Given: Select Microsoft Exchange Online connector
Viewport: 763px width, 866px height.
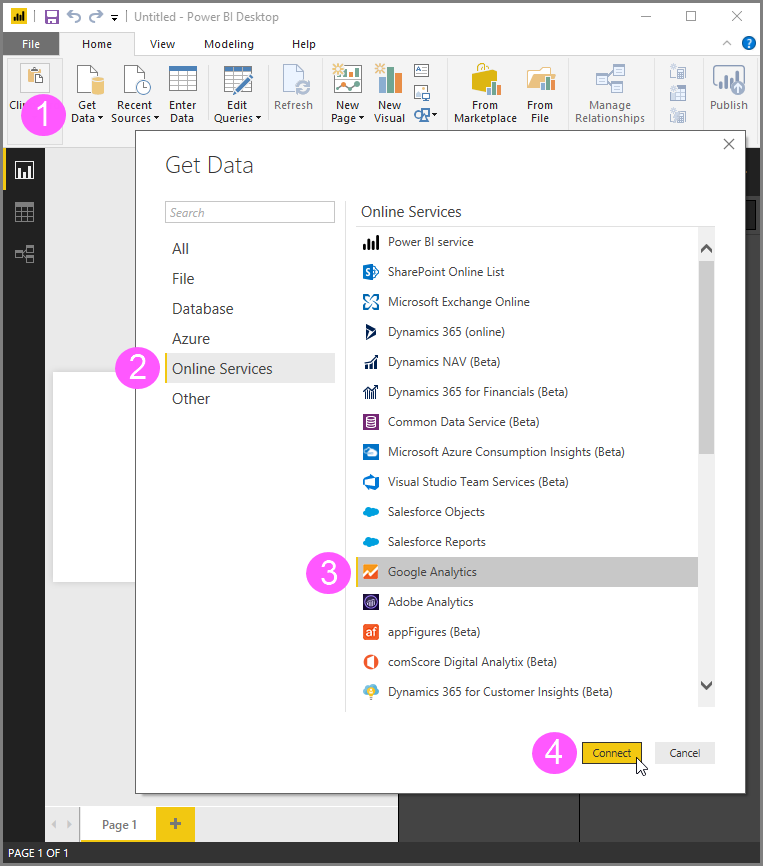Looking at the screenshot, I should coord(527,302).
